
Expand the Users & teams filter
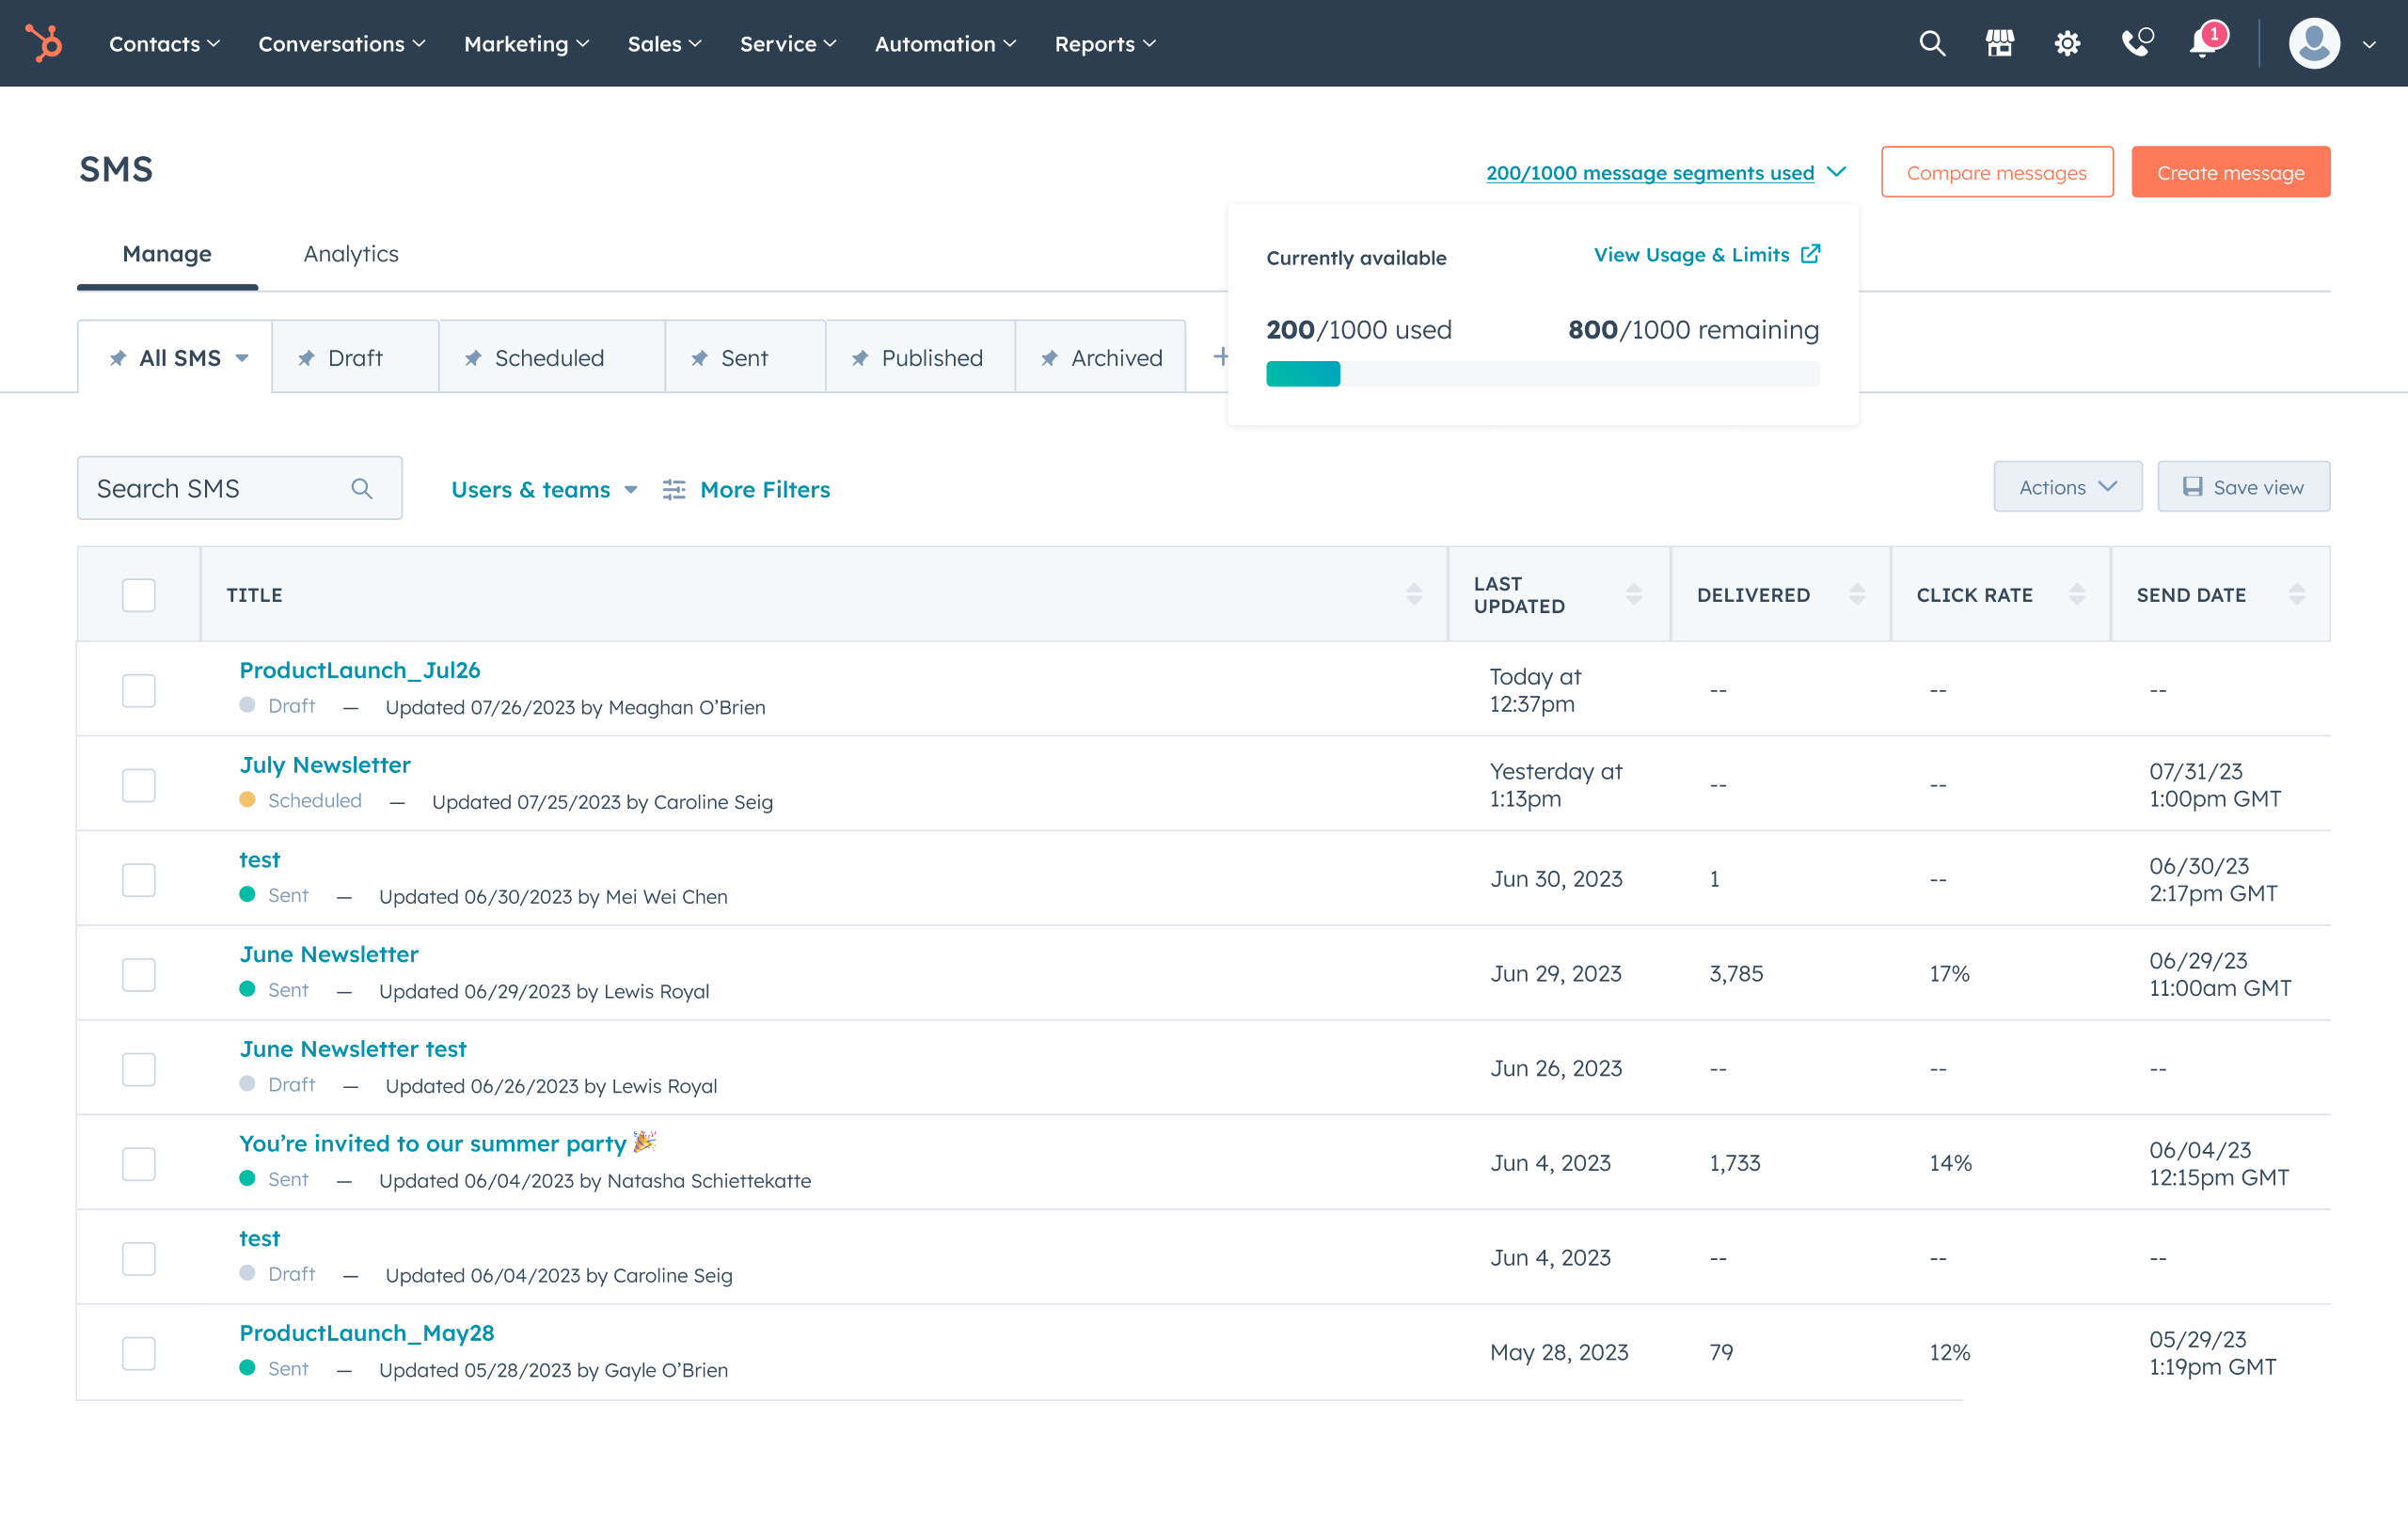coord(544,490)
